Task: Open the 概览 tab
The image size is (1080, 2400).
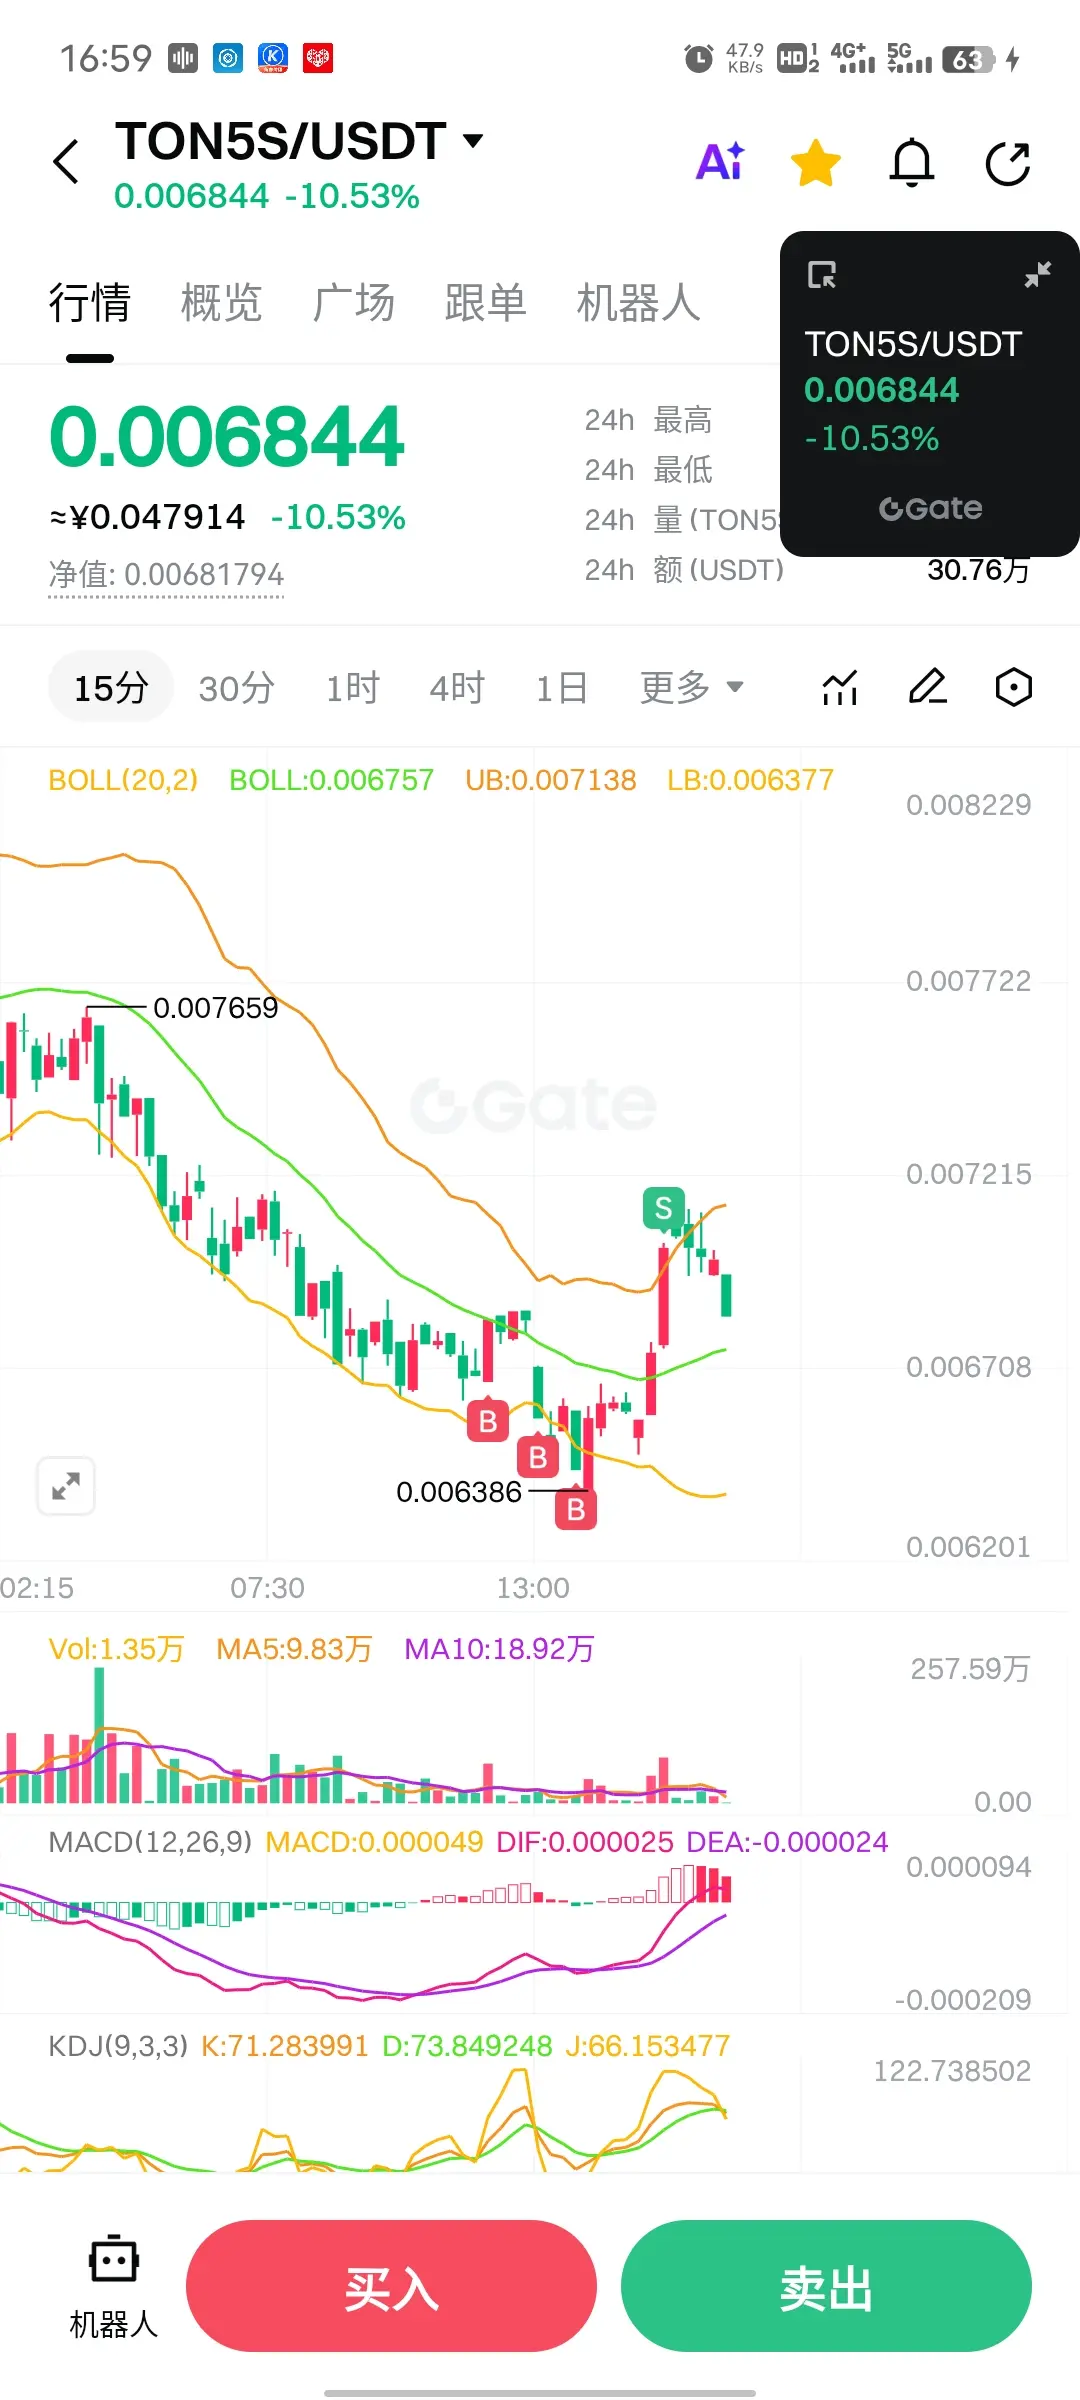Action: 221,302
